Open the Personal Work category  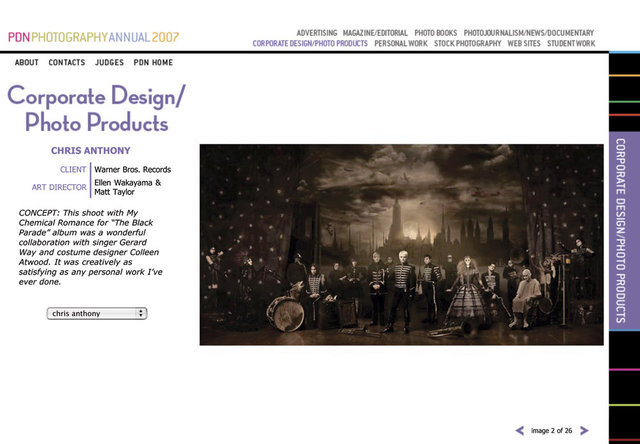click(401, 43)
